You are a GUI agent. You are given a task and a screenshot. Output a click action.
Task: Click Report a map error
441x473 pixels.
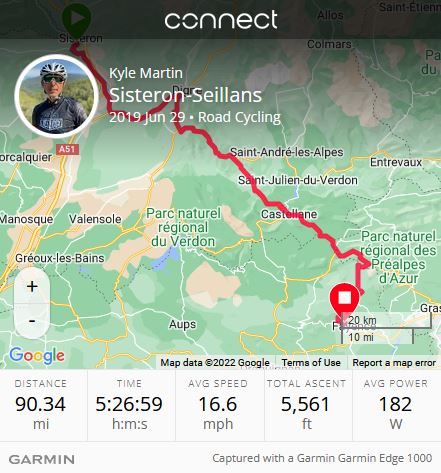pyautogui.click(x=394, y=362)
